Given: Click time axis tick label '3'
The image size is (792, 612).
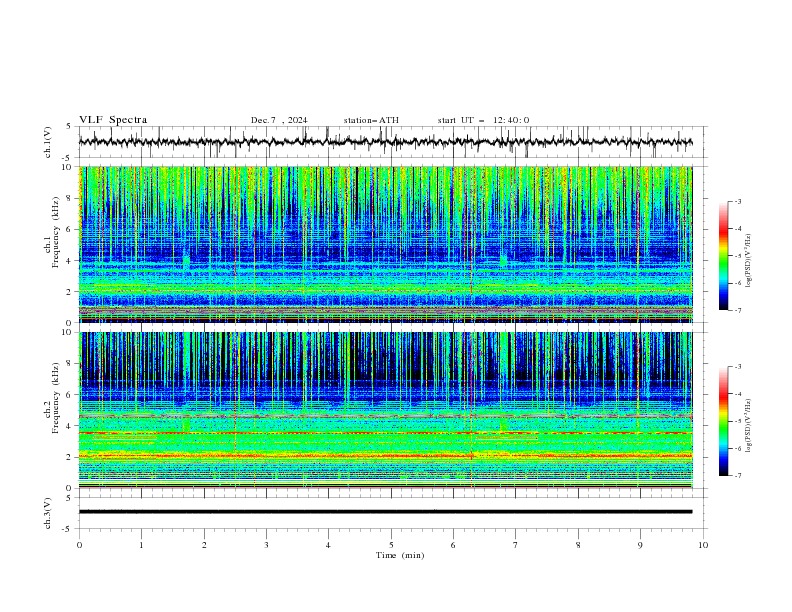Looking at the screenshot, I should (266, 545).
